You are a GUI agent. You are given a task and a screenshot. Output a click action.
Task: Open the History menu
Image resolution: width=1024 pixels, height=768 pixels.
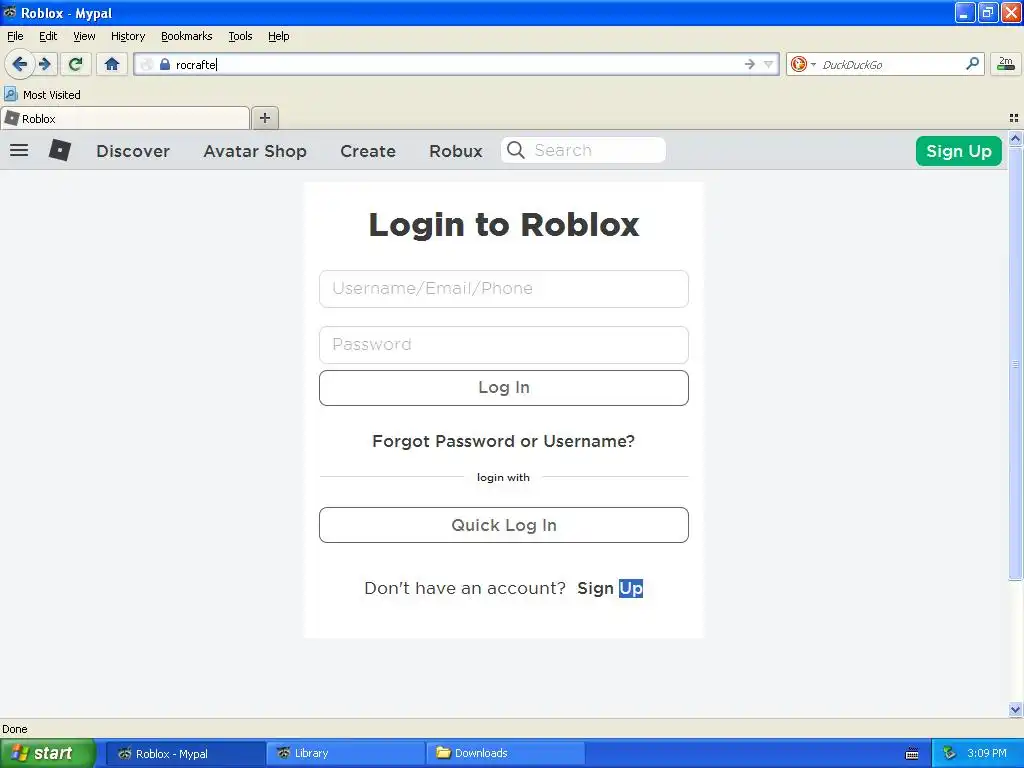click(128, 36)
